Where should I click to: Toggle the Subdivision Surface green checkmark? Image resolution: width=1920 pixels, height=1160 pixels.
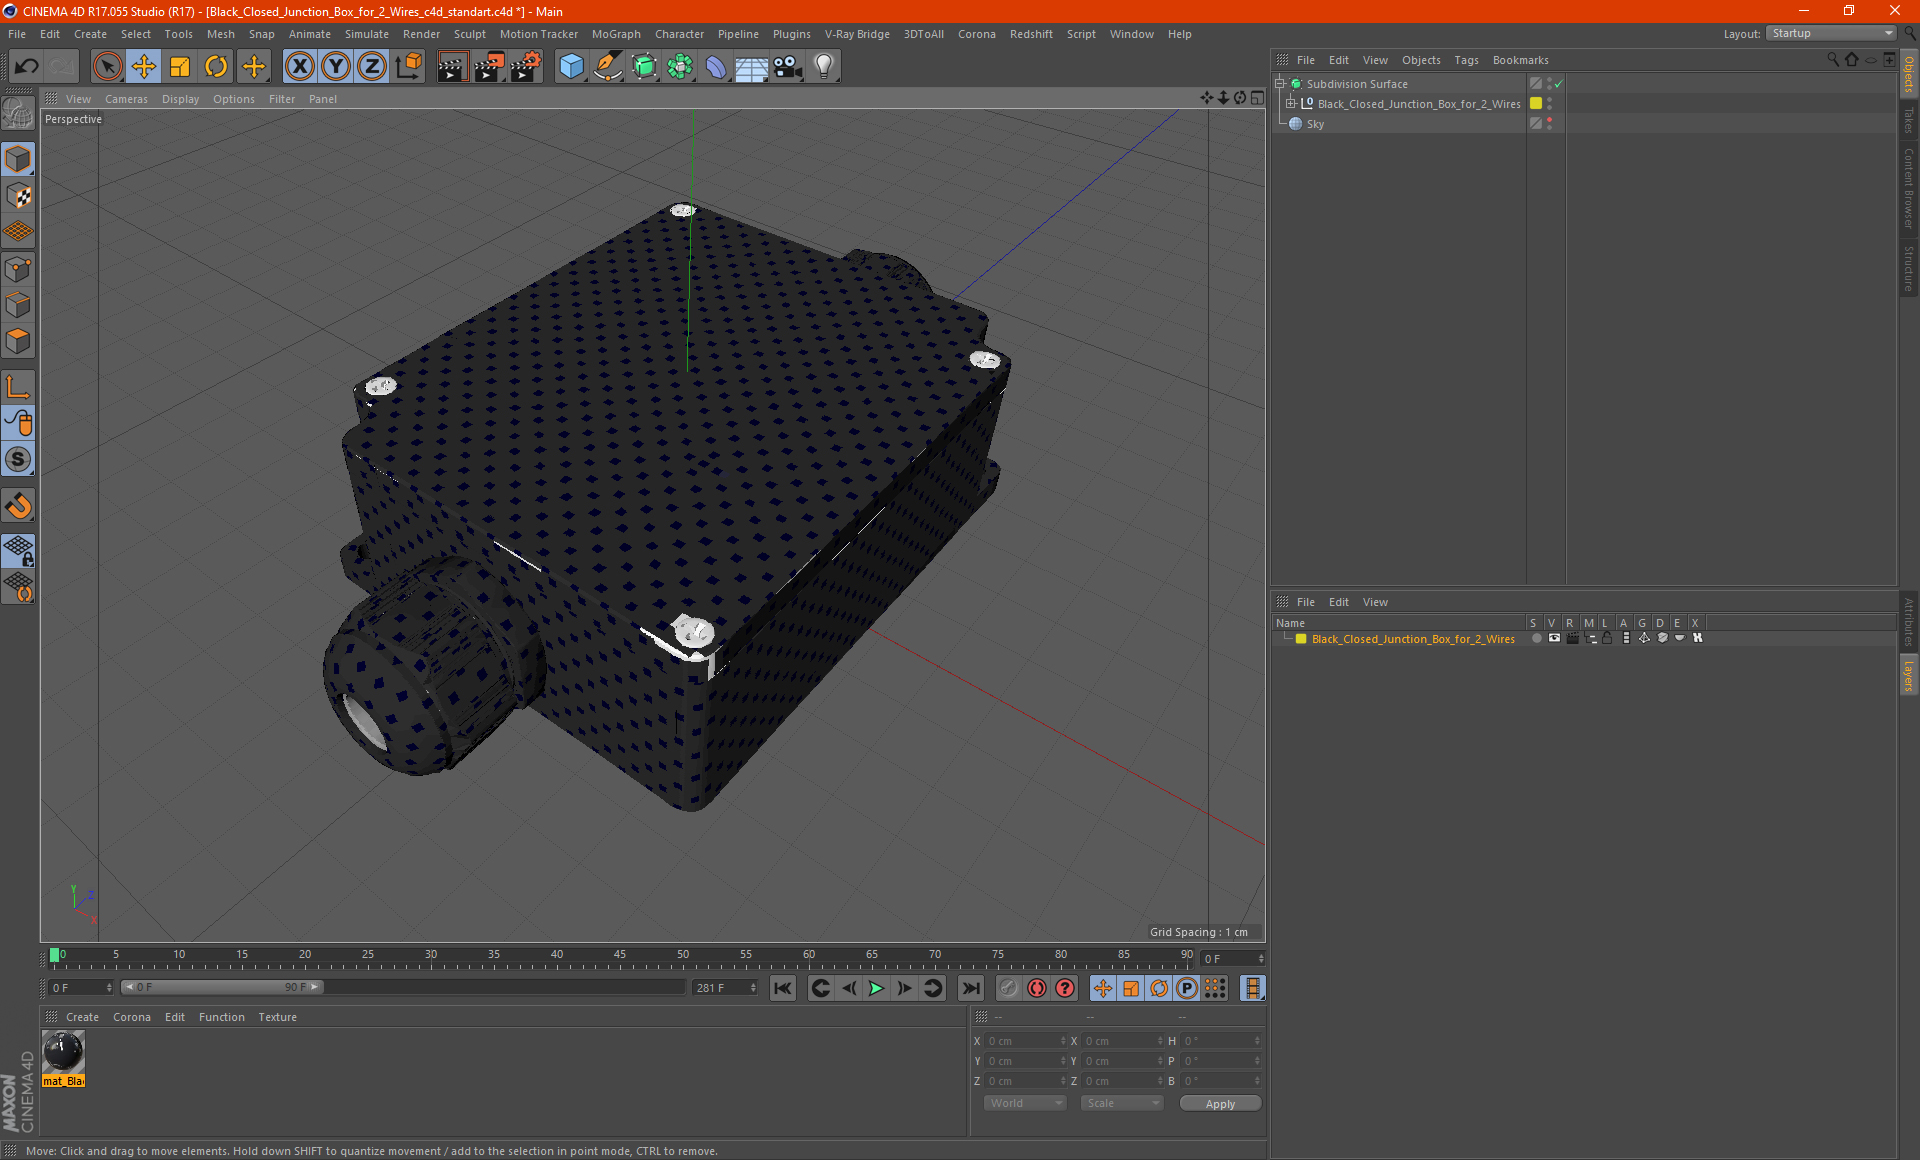[x=1559, y=84]
